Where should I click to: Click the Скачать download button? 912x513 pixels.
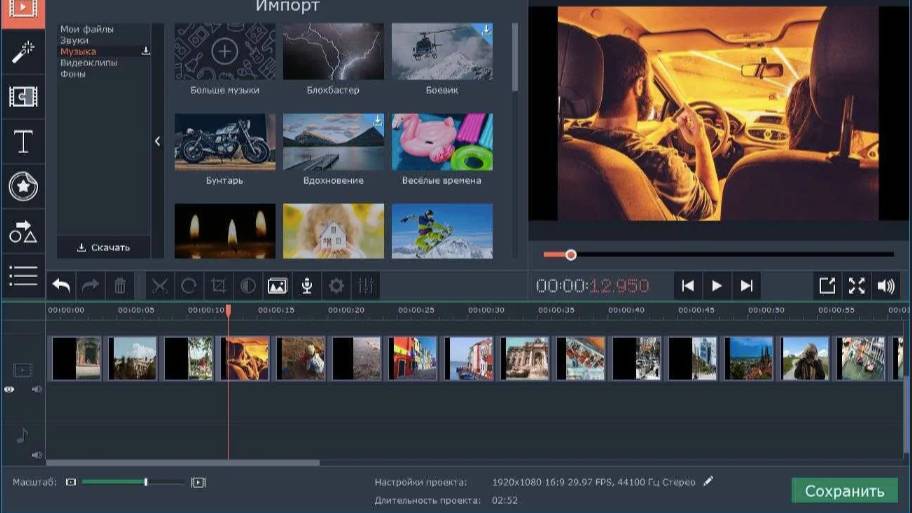[104, 248]
